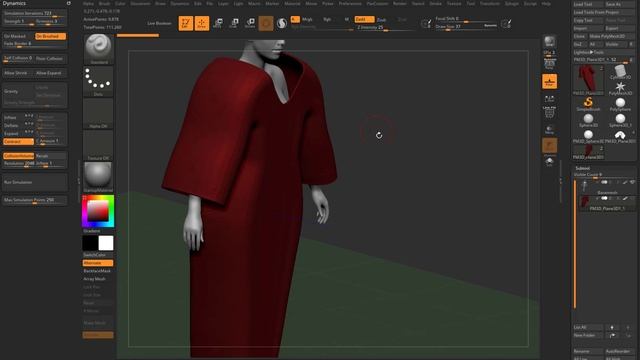Enable Zadd mode
The width and height of the screenshot is (640, 360).
364,19
